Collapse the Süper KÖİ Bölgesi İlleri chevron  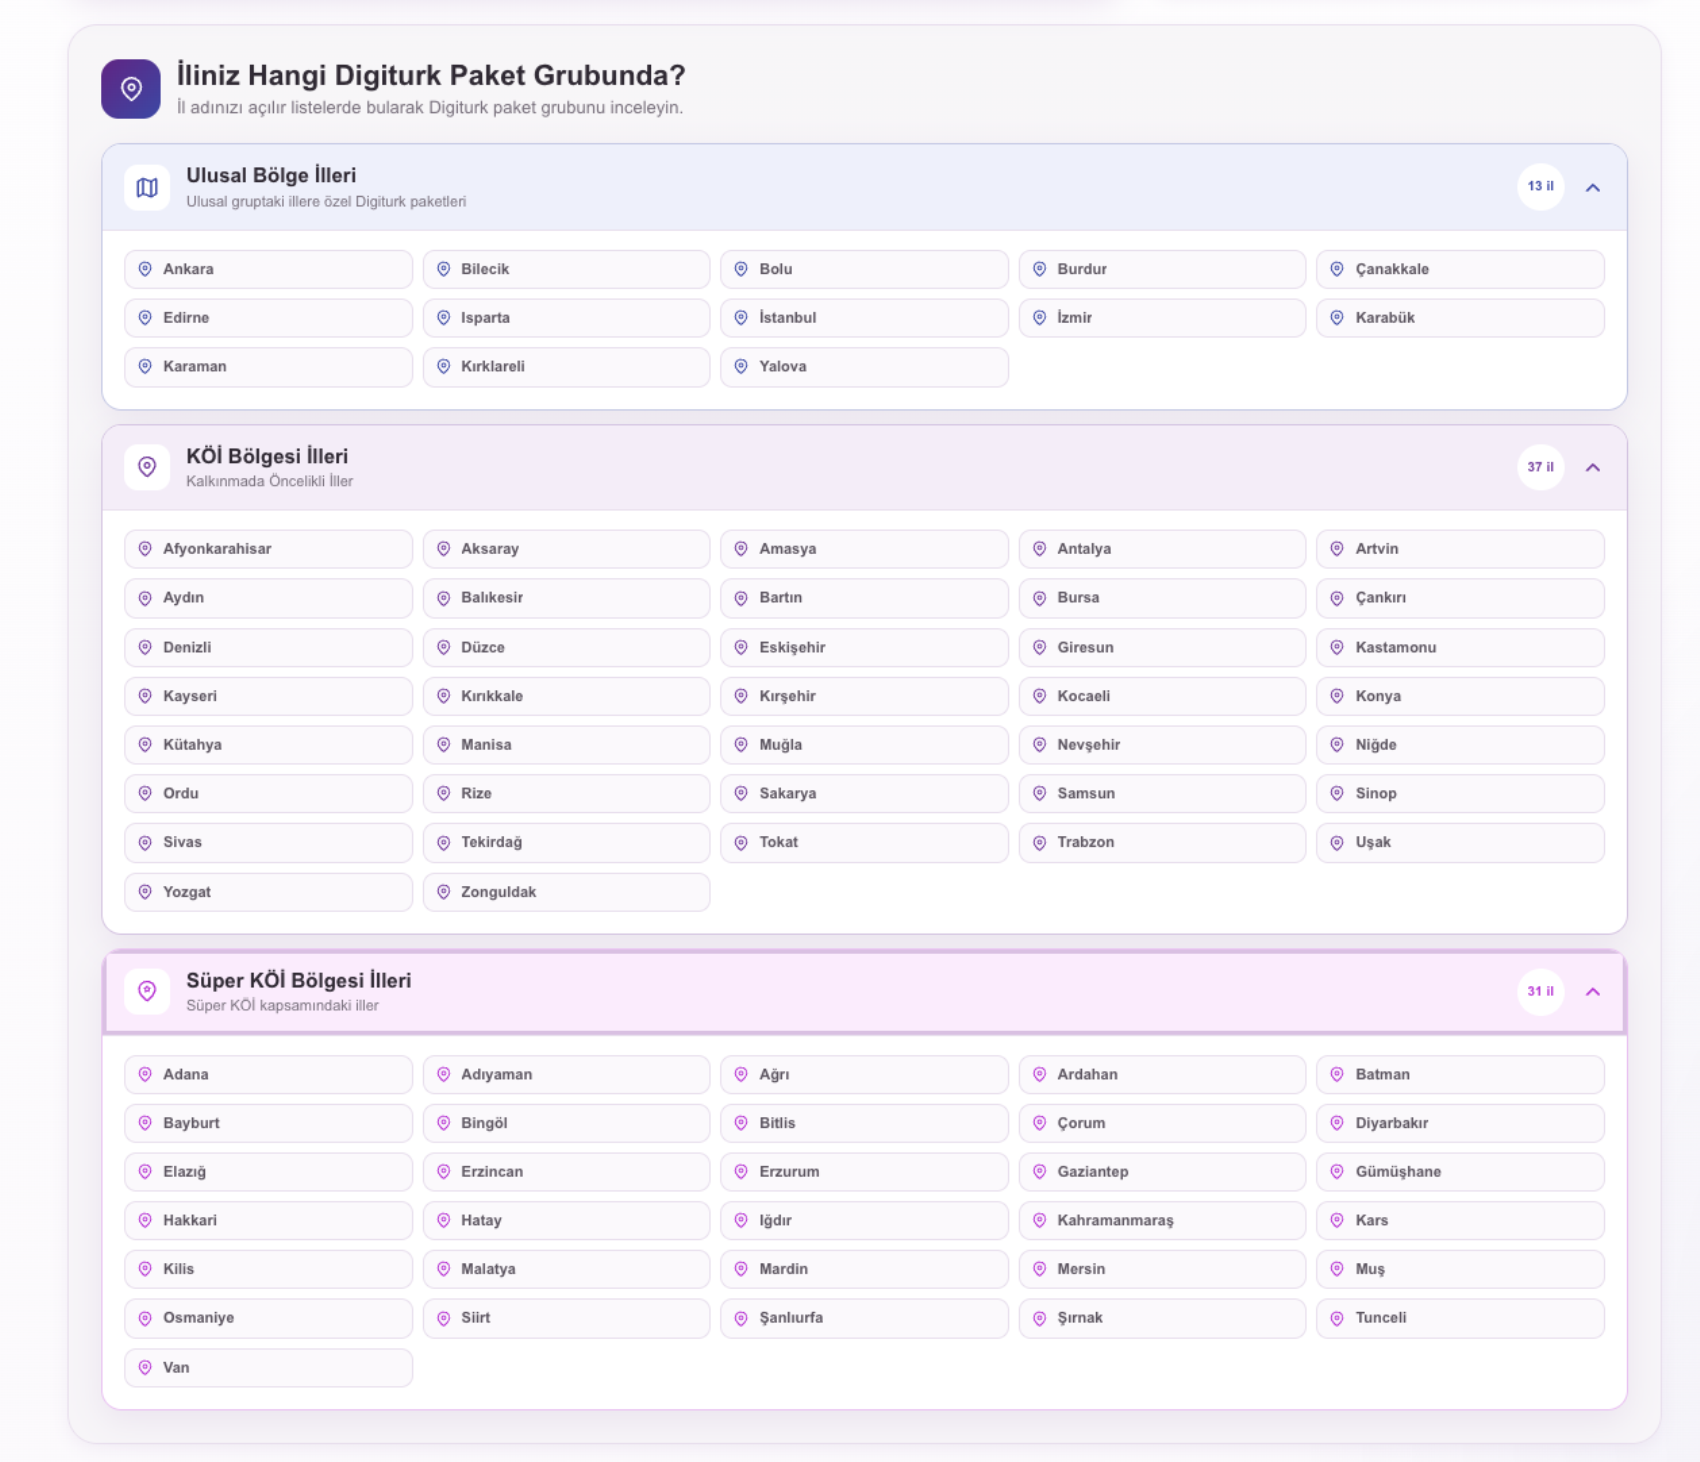[x=1593, y=991]
